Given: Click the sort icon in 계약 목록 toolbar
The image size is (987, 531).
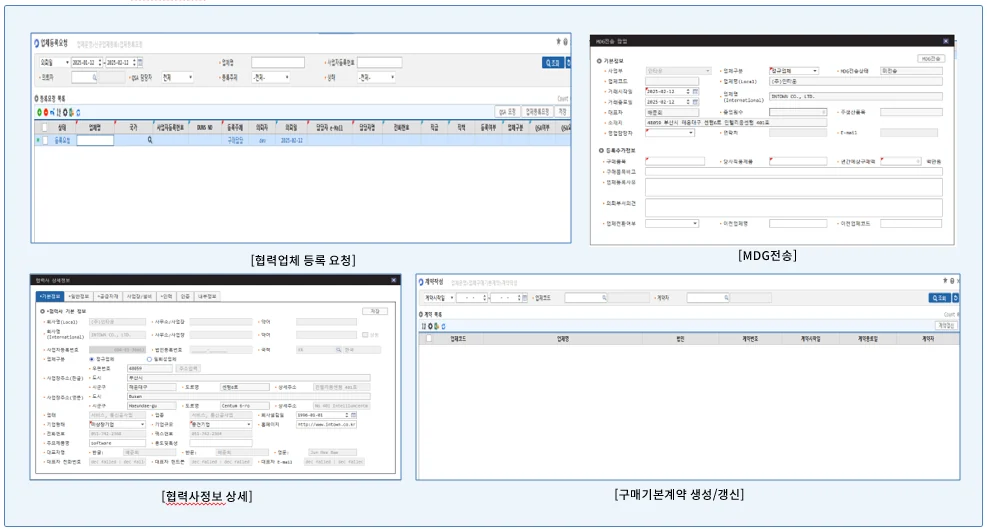Looking at the screenshot, I should tap(424, 326).
